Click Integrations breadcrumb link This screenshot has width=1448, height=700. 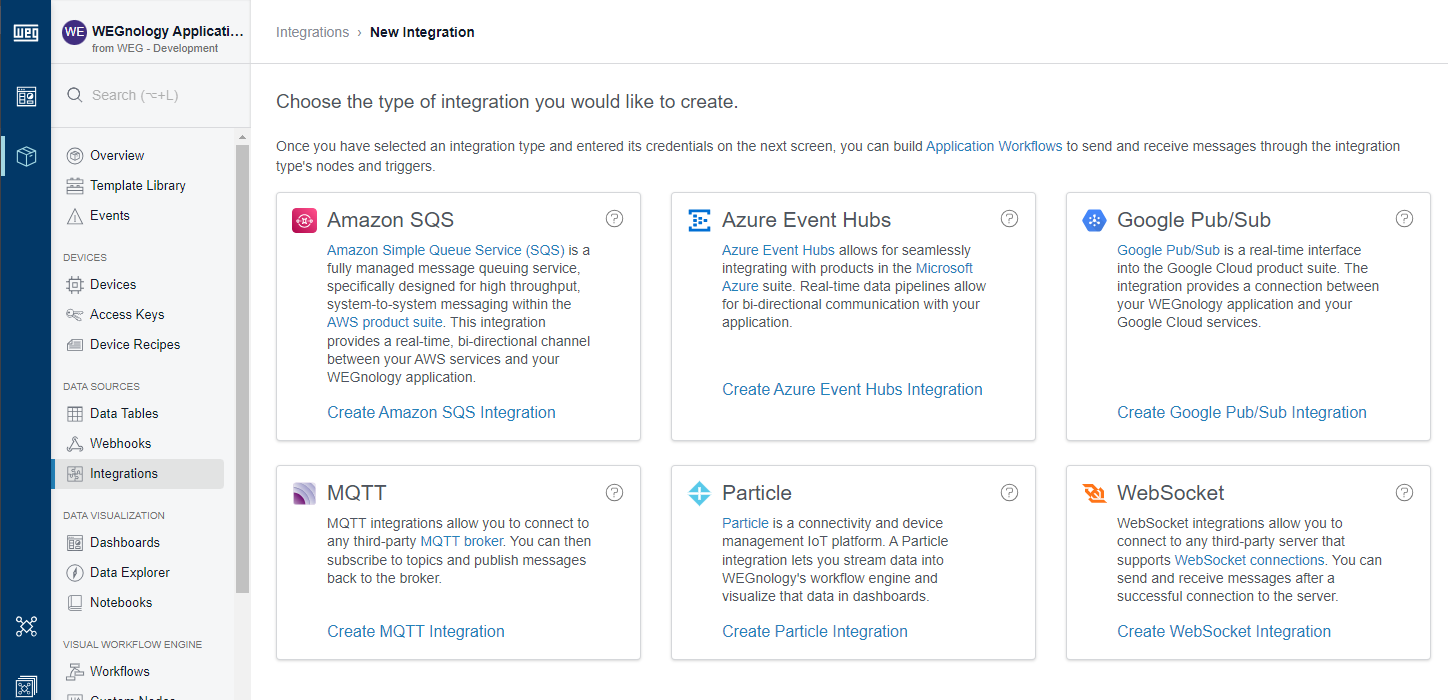click(x=312, y=32)
